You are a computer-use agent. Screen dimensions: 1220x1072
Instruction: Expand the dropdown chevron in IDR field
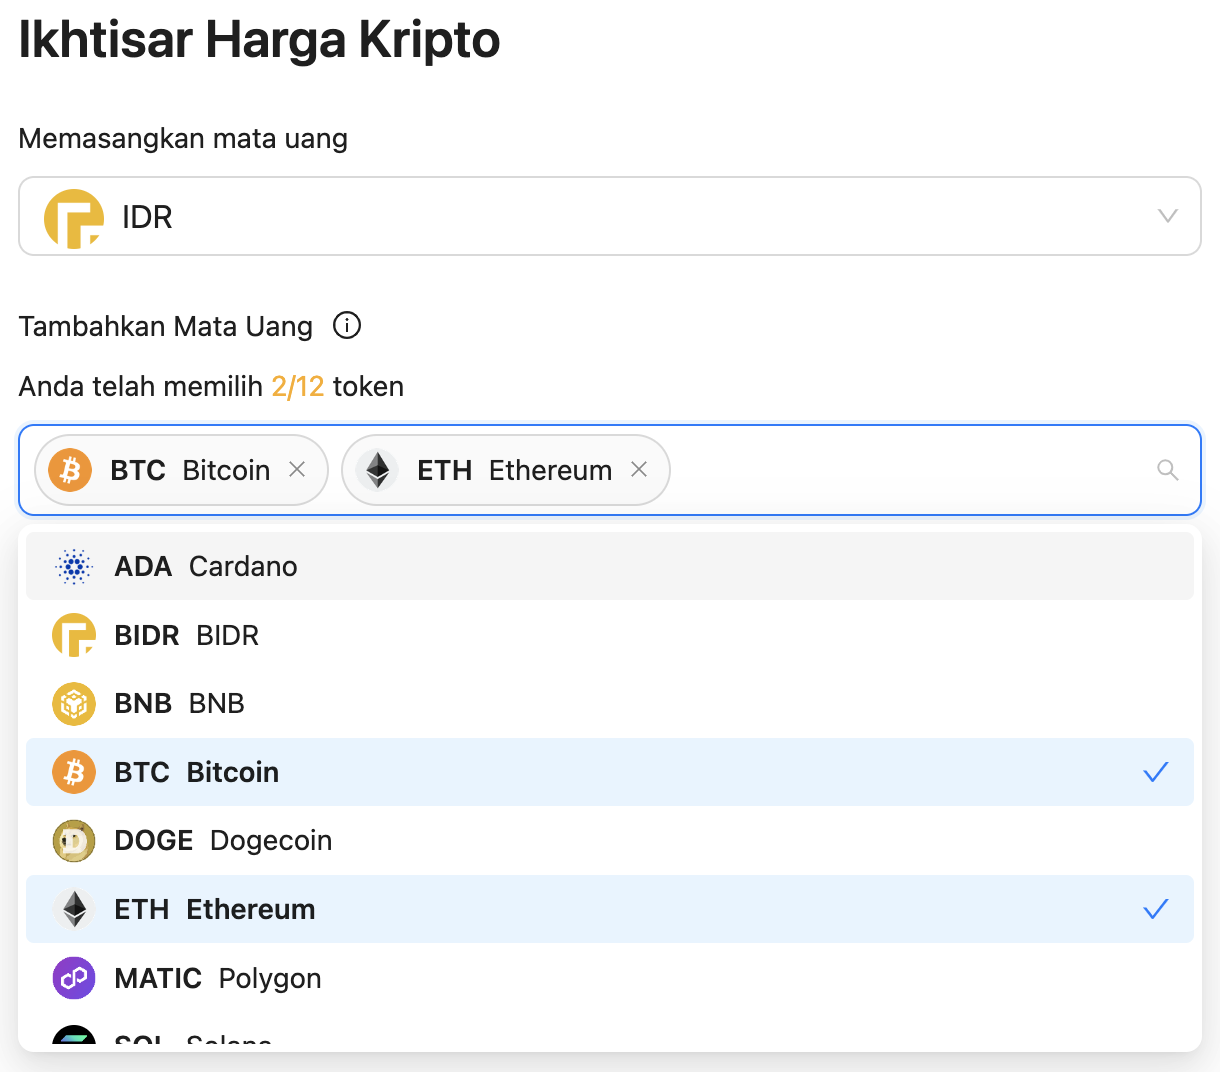coord(1167,216)
